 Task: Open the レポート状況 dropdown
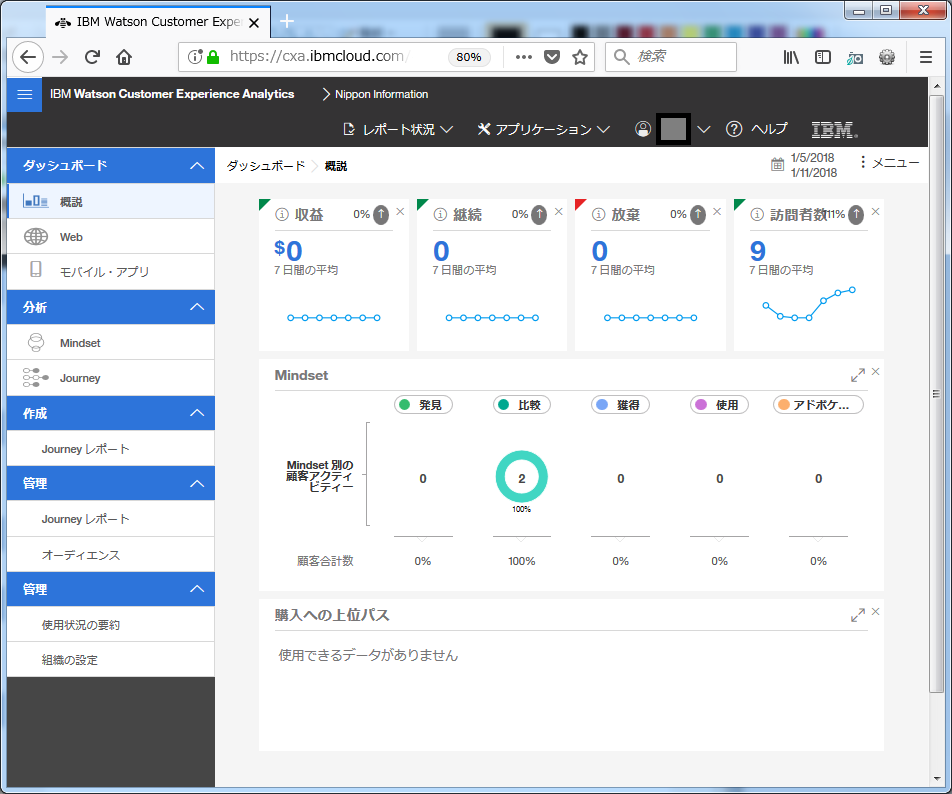(398, 129)
